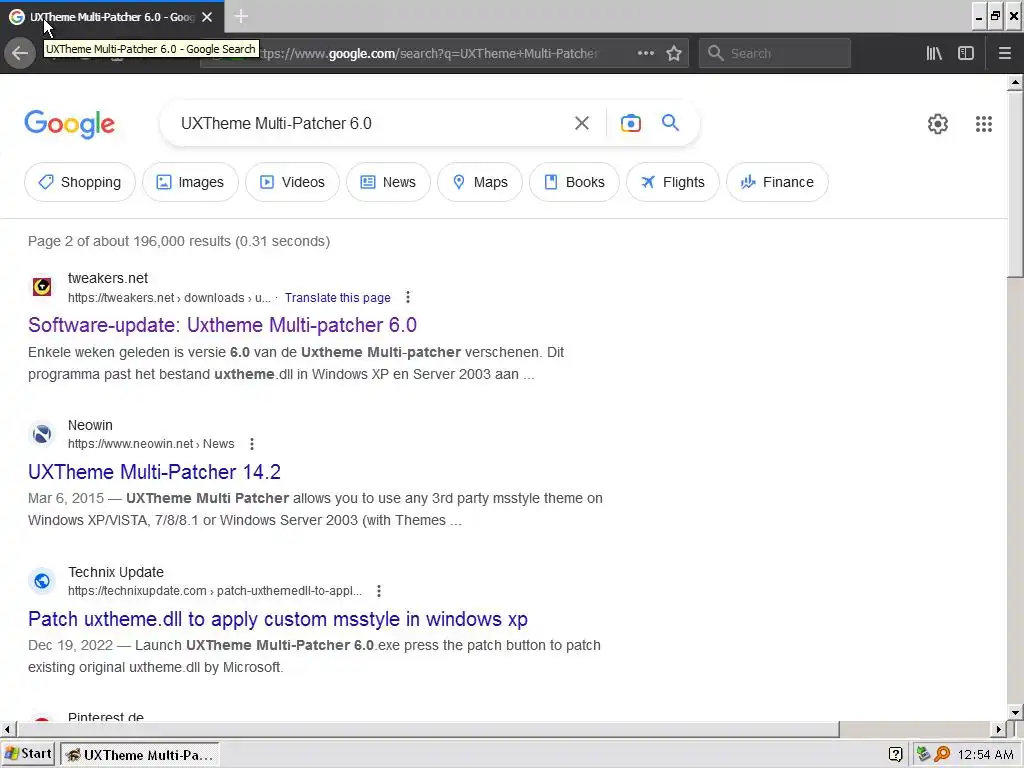1024x768 pixels.
Task: Open page actions three-dot menu in address bar
Action: point(645,53)
